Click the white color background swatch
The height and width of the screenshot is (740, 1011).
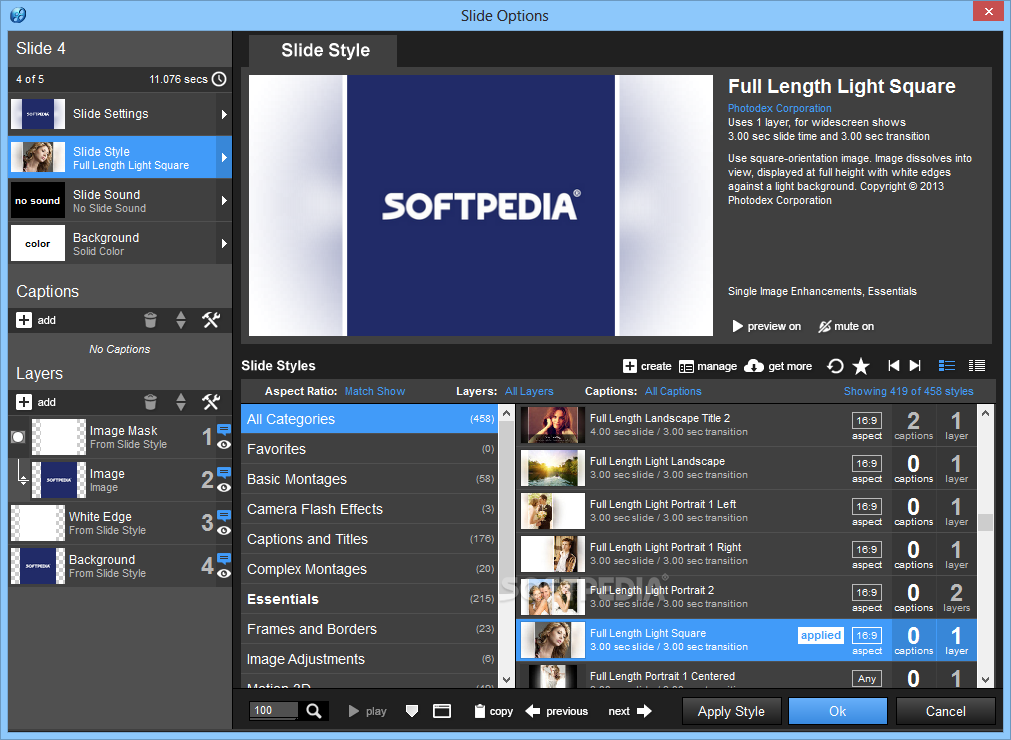point(38,244)
